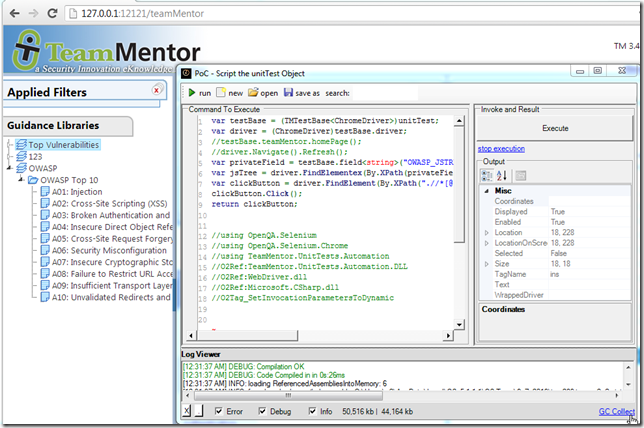Click the green run script icon

tap(192, 93)
